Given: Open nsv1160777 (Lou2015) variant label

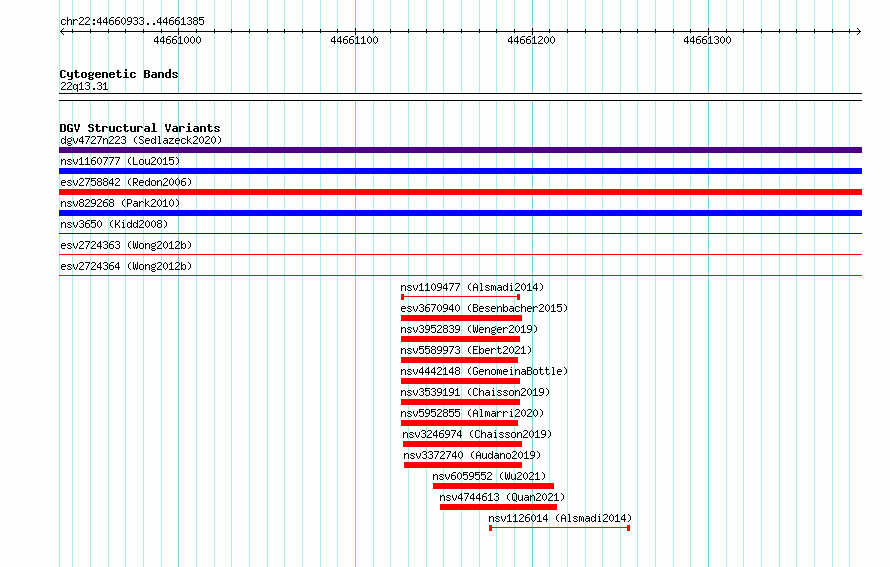Looking at the screenshot, I should pos(120,161).
